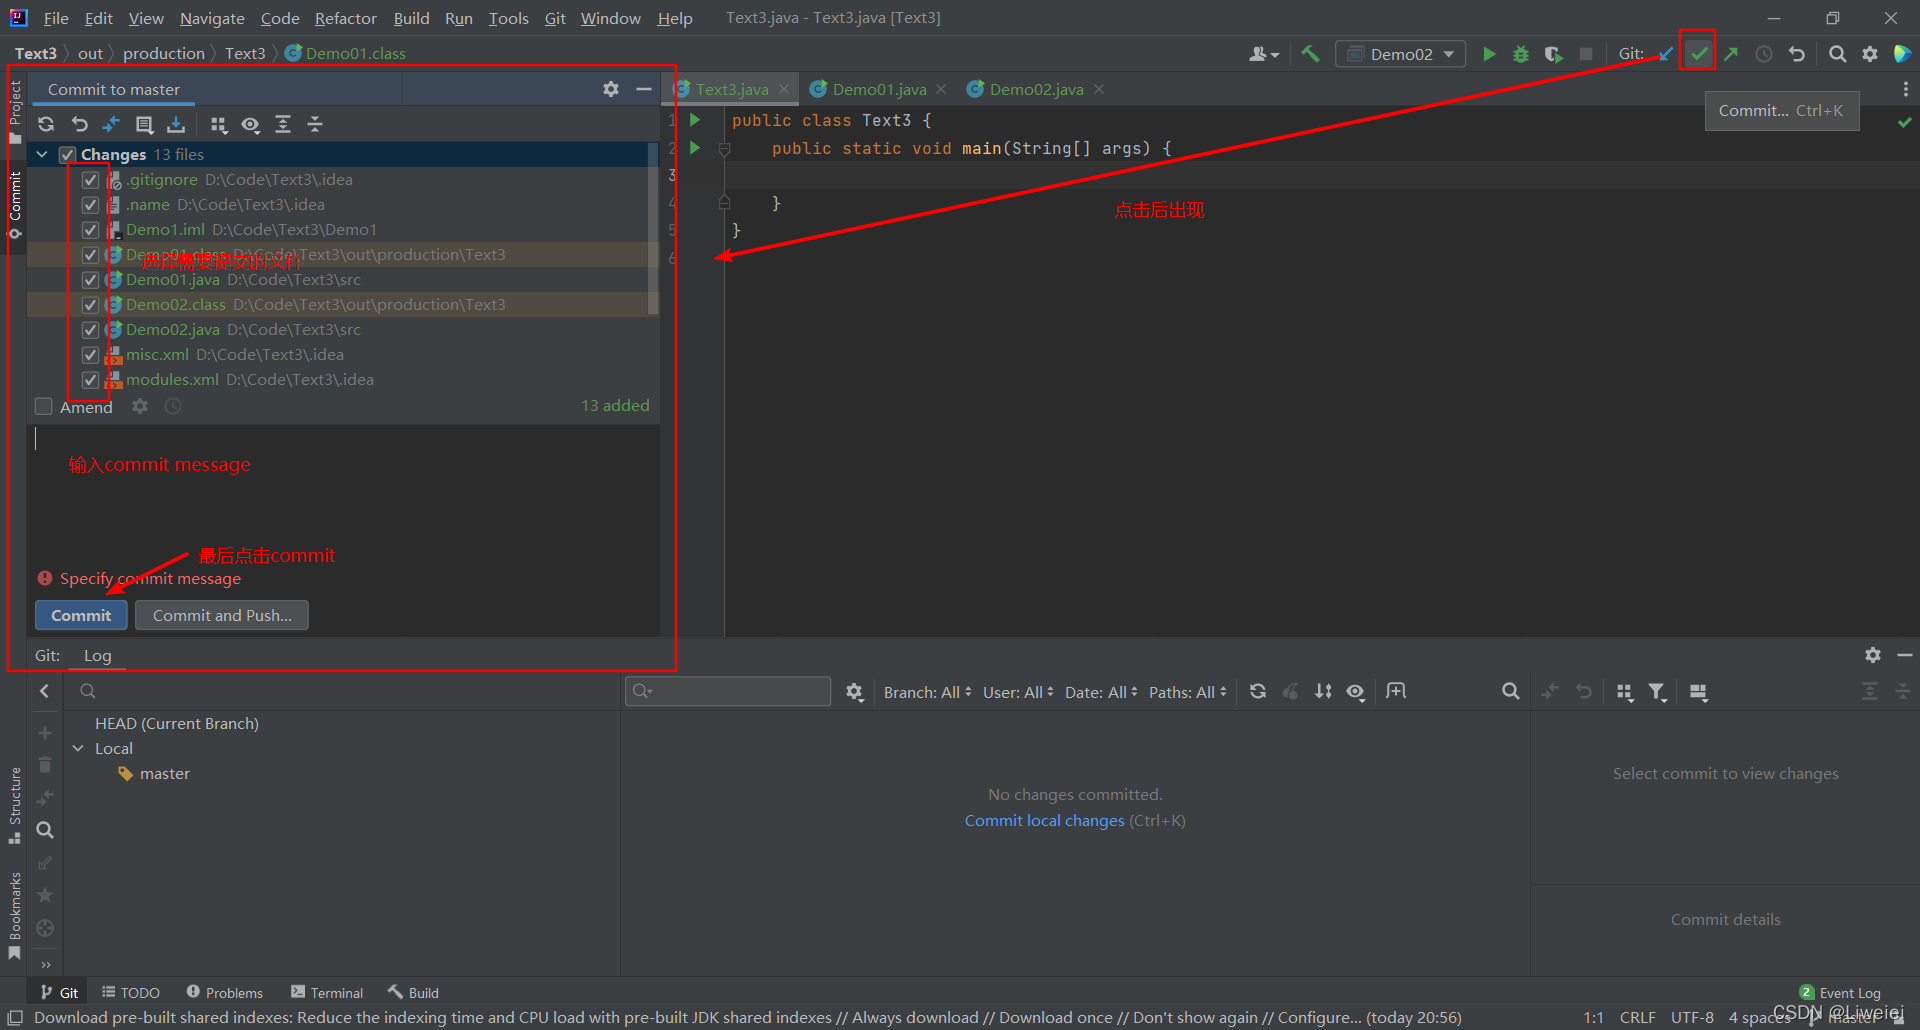This screenshot has height=1030, width=1920.
Task: Click the Log tab in Git panel
Action: point(97,656)
